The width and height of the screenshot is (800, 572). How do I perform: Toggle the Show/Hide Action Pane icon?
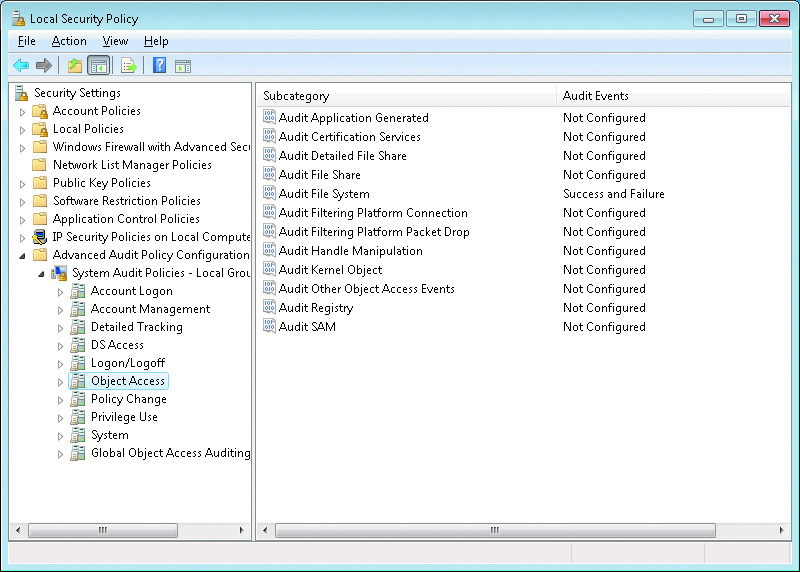coord(183,66)
